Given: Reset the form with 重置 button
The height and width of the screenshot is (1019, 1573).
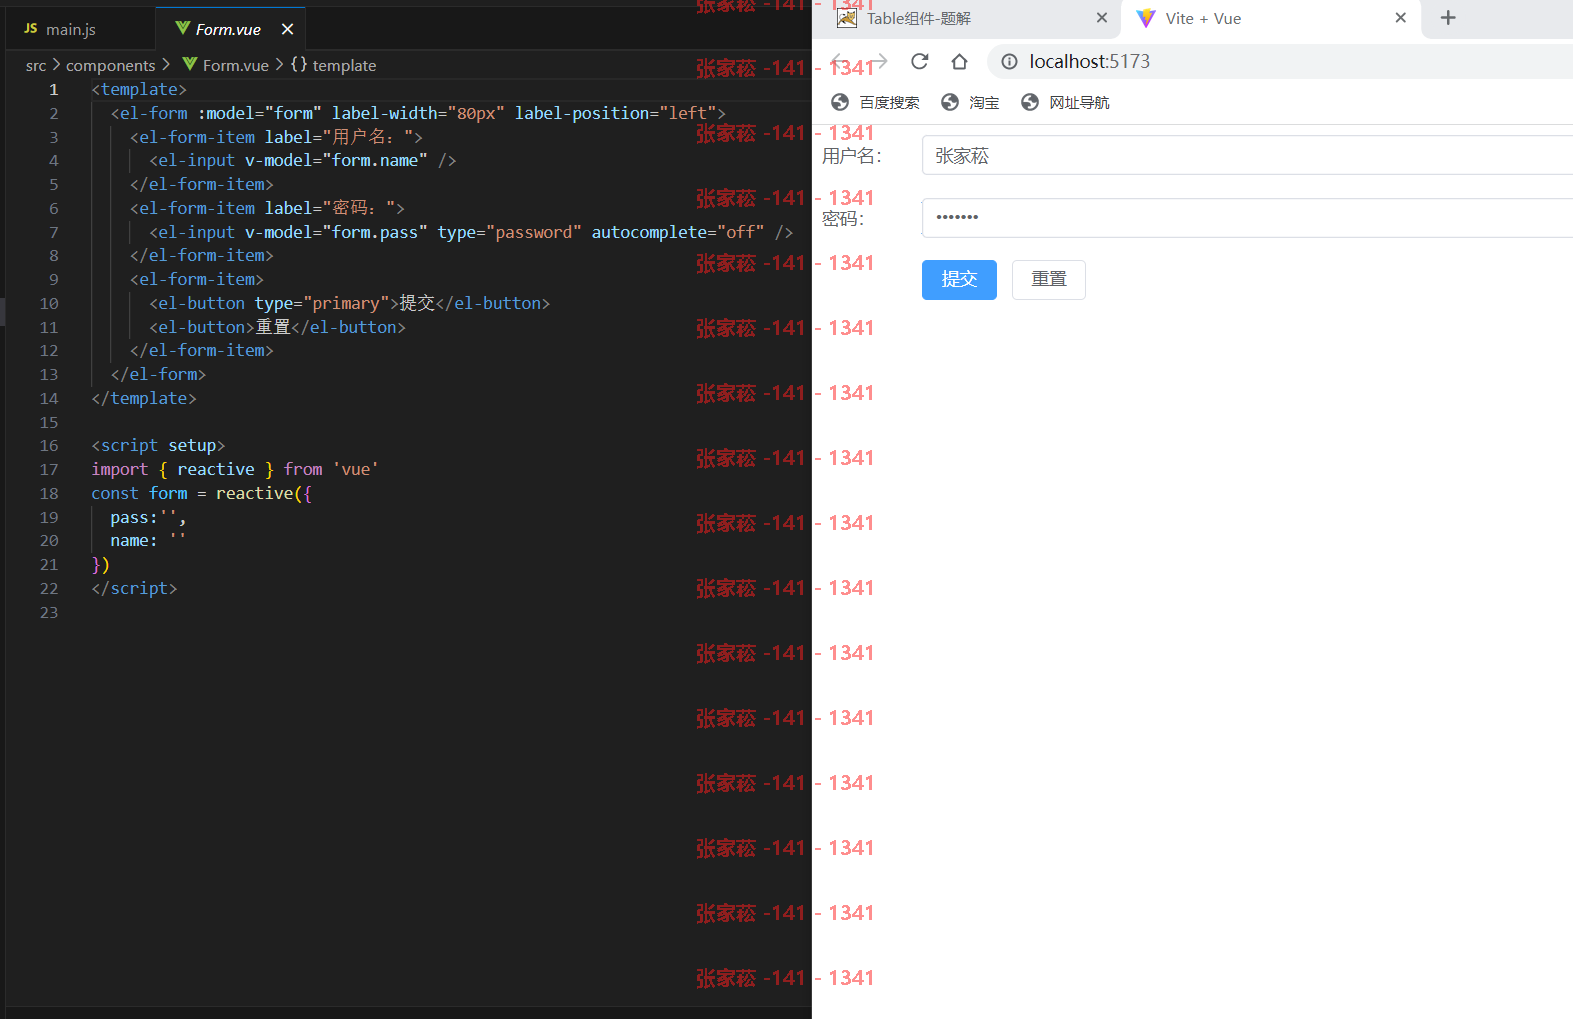Looking at the screenshot, I should [1049, 279].
